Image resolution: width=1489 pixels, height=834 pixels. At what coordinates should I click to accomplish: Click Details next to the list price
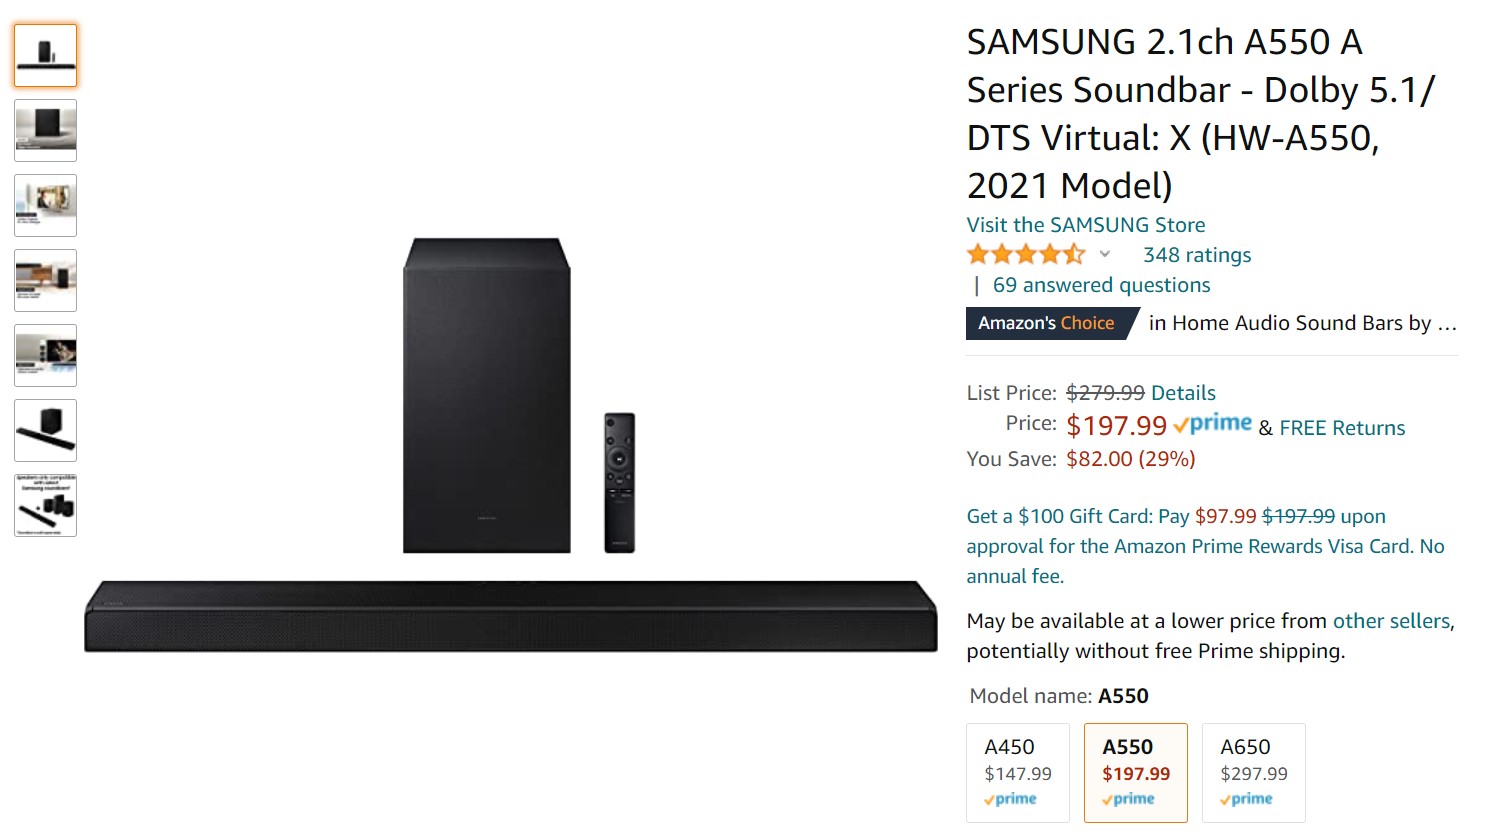[1185, 392]
